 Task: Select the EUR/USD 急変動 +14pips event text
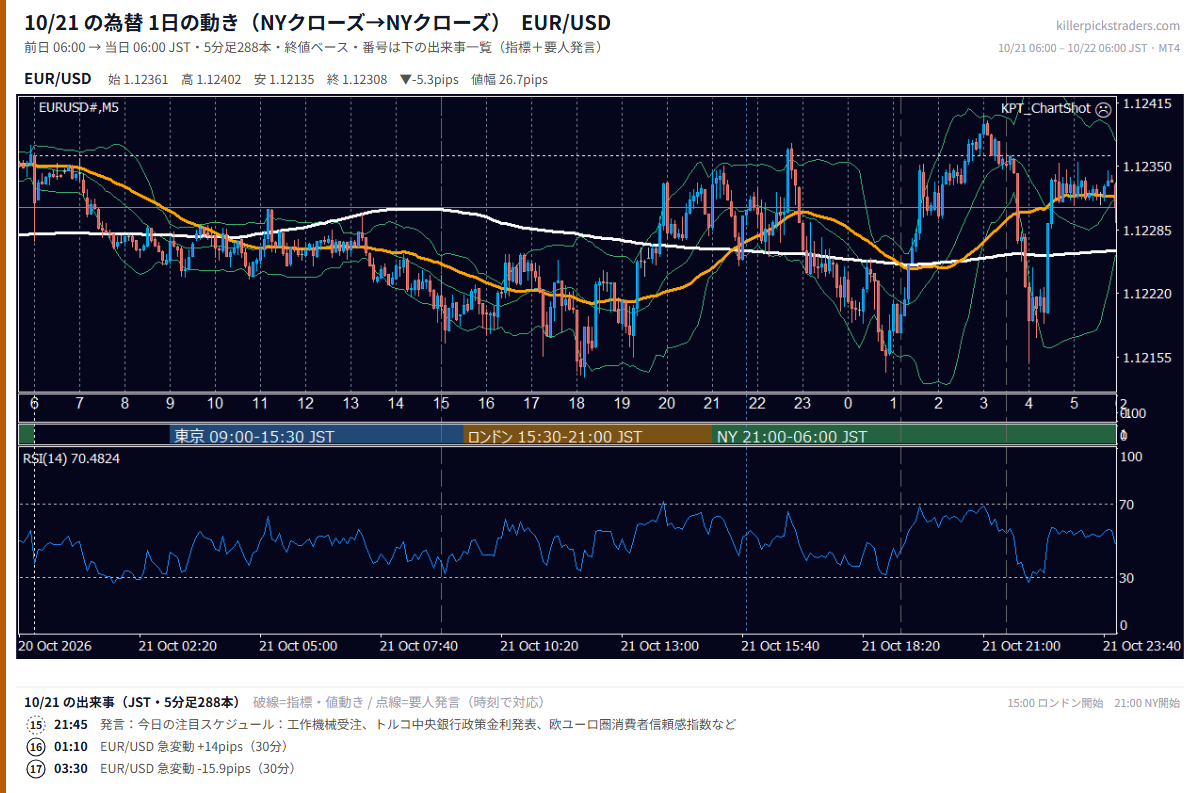(x=193, y=747)
